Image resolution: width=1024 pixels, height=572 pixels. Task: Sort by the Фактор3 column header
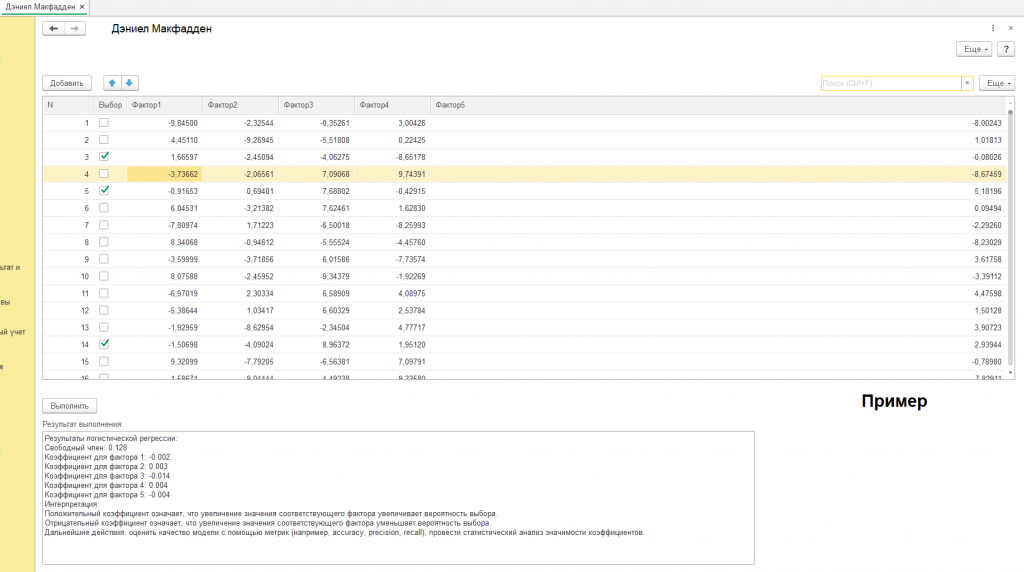click(x=317, y=104)
